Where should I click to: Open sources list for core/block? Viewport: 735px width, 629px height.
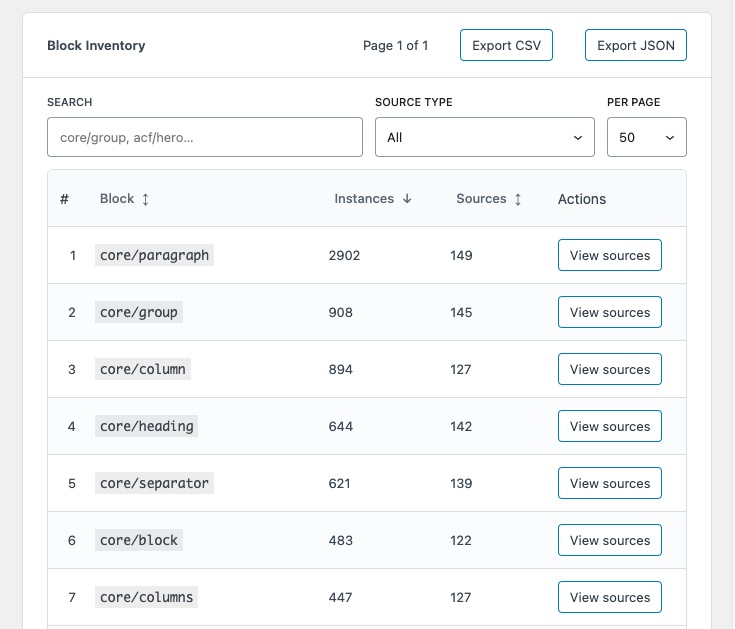coord(609,540)
